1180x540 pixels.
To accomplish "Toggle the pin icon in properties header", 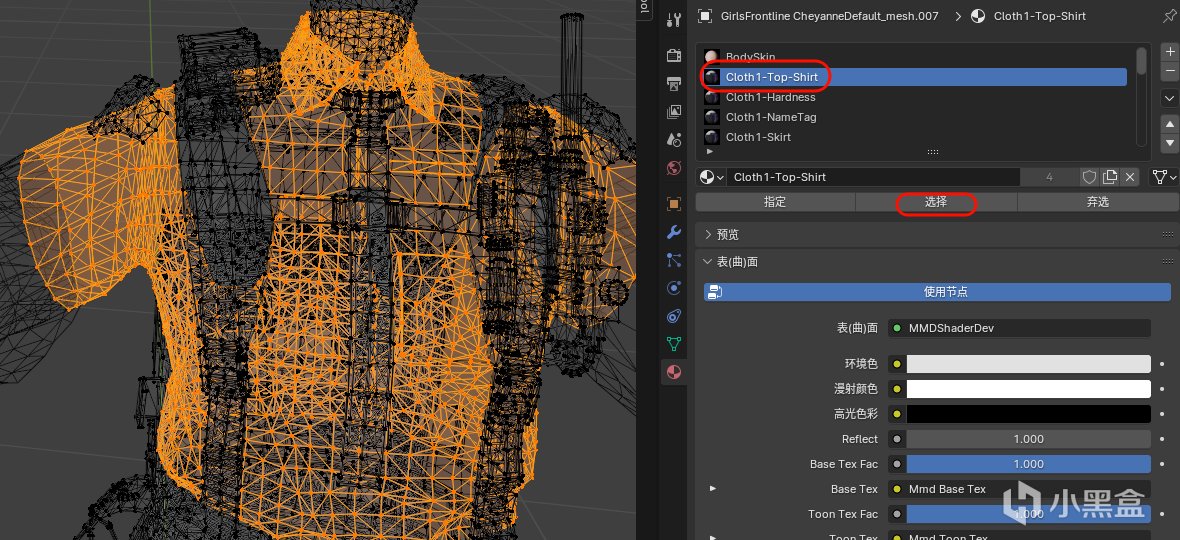I will click(x=1169, y=16).
